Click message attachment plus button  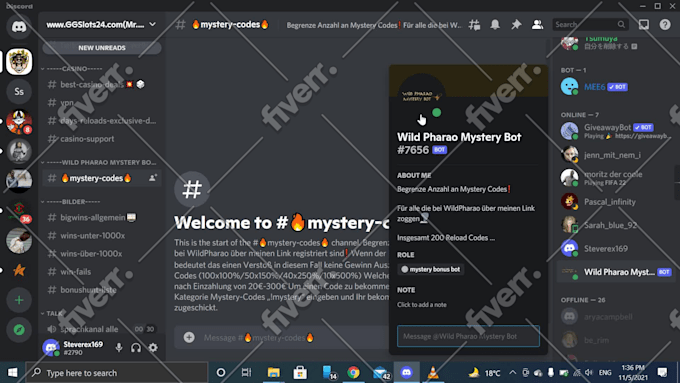coord(189,337)
